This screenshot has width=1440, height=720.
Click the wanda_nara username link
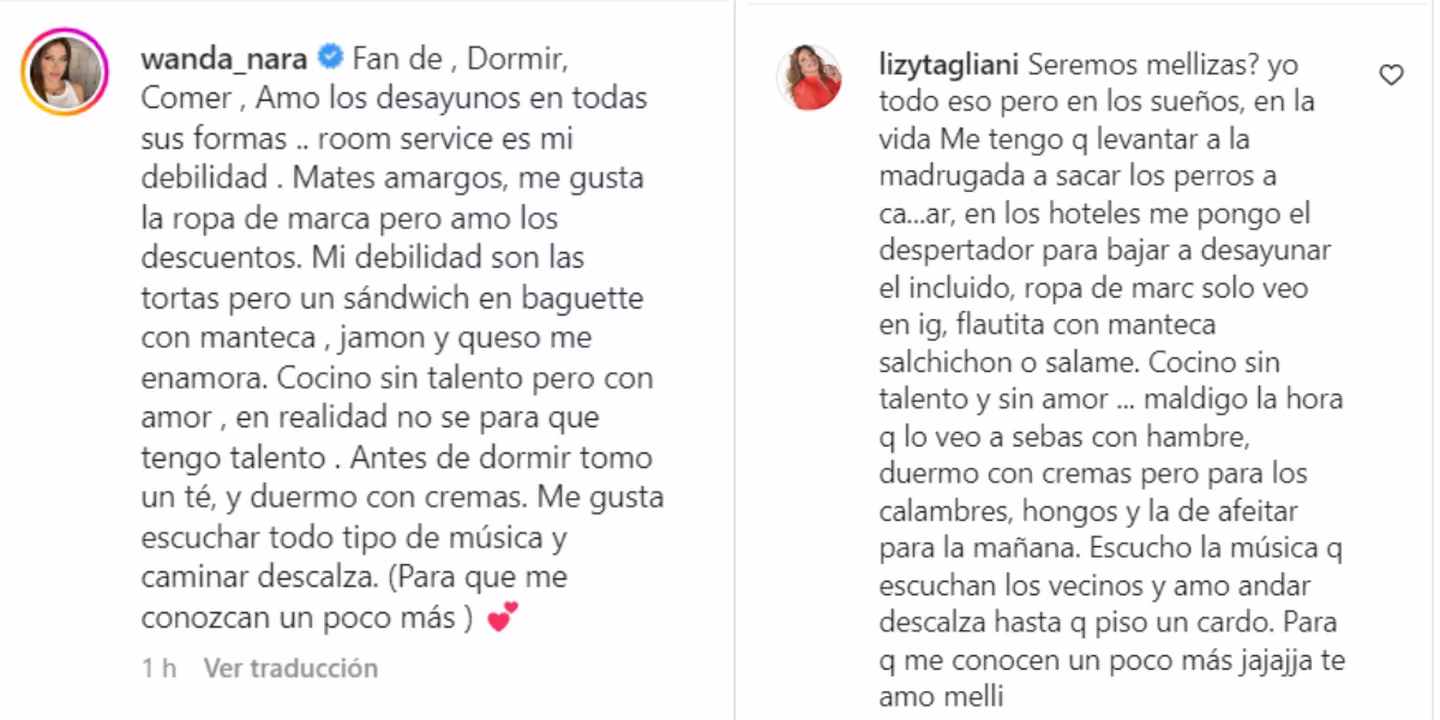point(224,59)
